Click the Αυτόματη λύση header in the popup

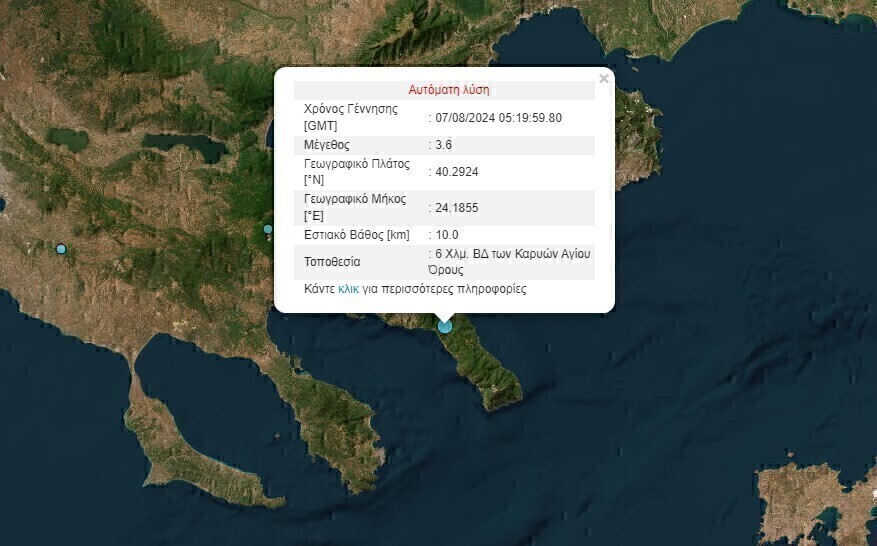pyautogui.click(x=448, y=90)
